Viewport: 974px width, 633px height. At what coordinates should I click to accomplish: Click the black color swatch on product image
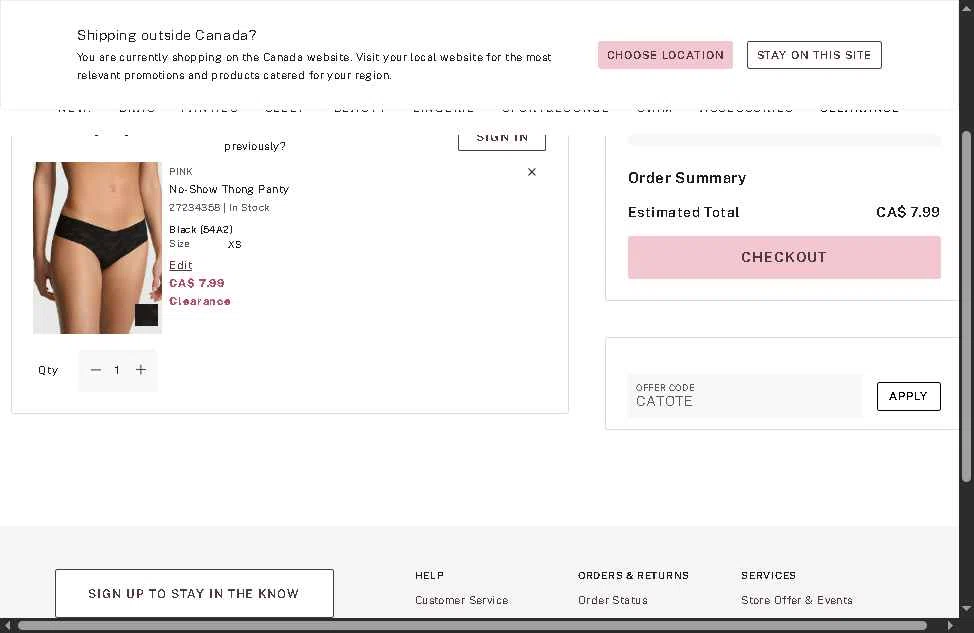(x=147, y=315)
